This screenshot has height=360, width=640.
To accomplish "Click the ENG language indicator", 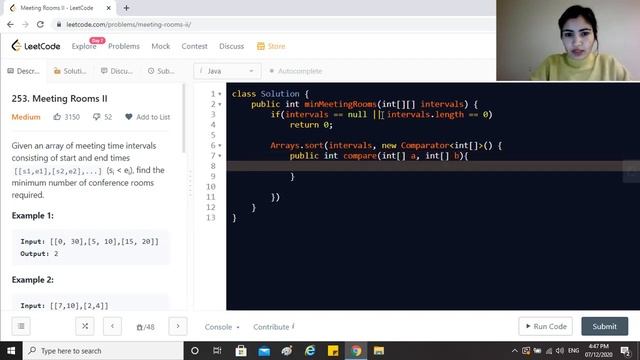I will 573,351.
